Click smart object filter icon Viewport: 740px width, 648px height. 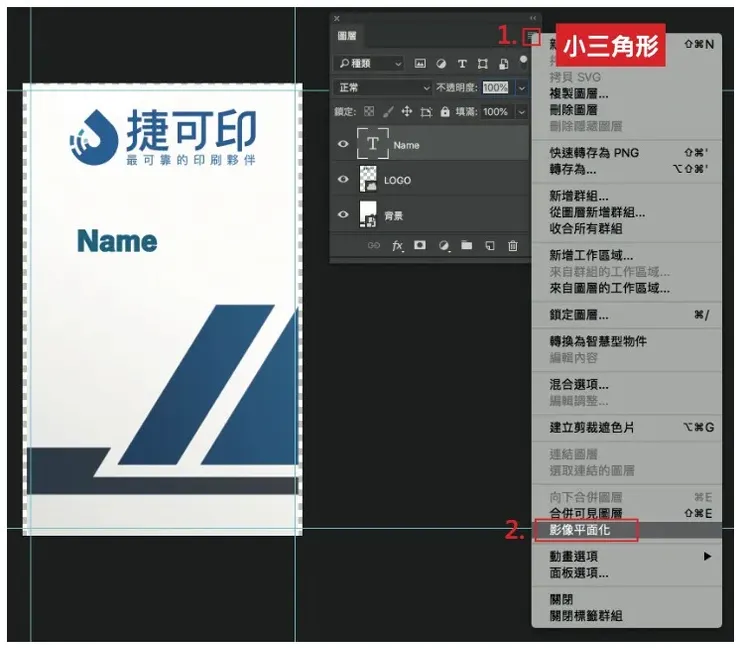tap(504, 64)
